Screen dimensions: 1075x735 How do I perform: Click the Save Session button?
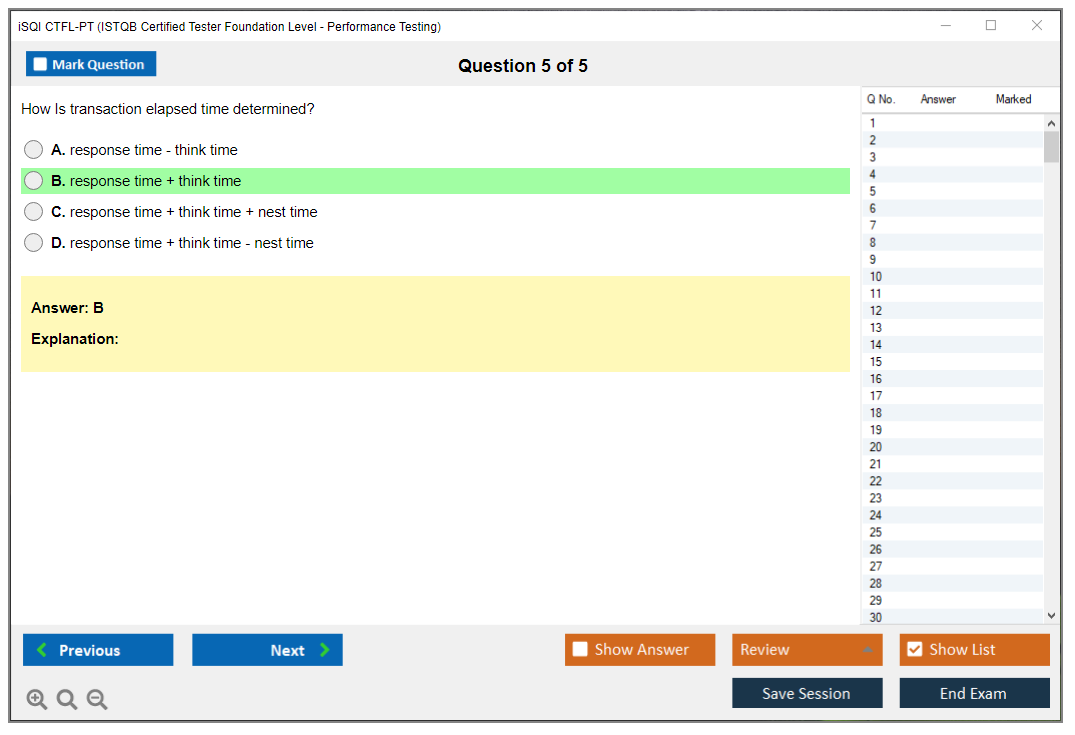point(806,693)
